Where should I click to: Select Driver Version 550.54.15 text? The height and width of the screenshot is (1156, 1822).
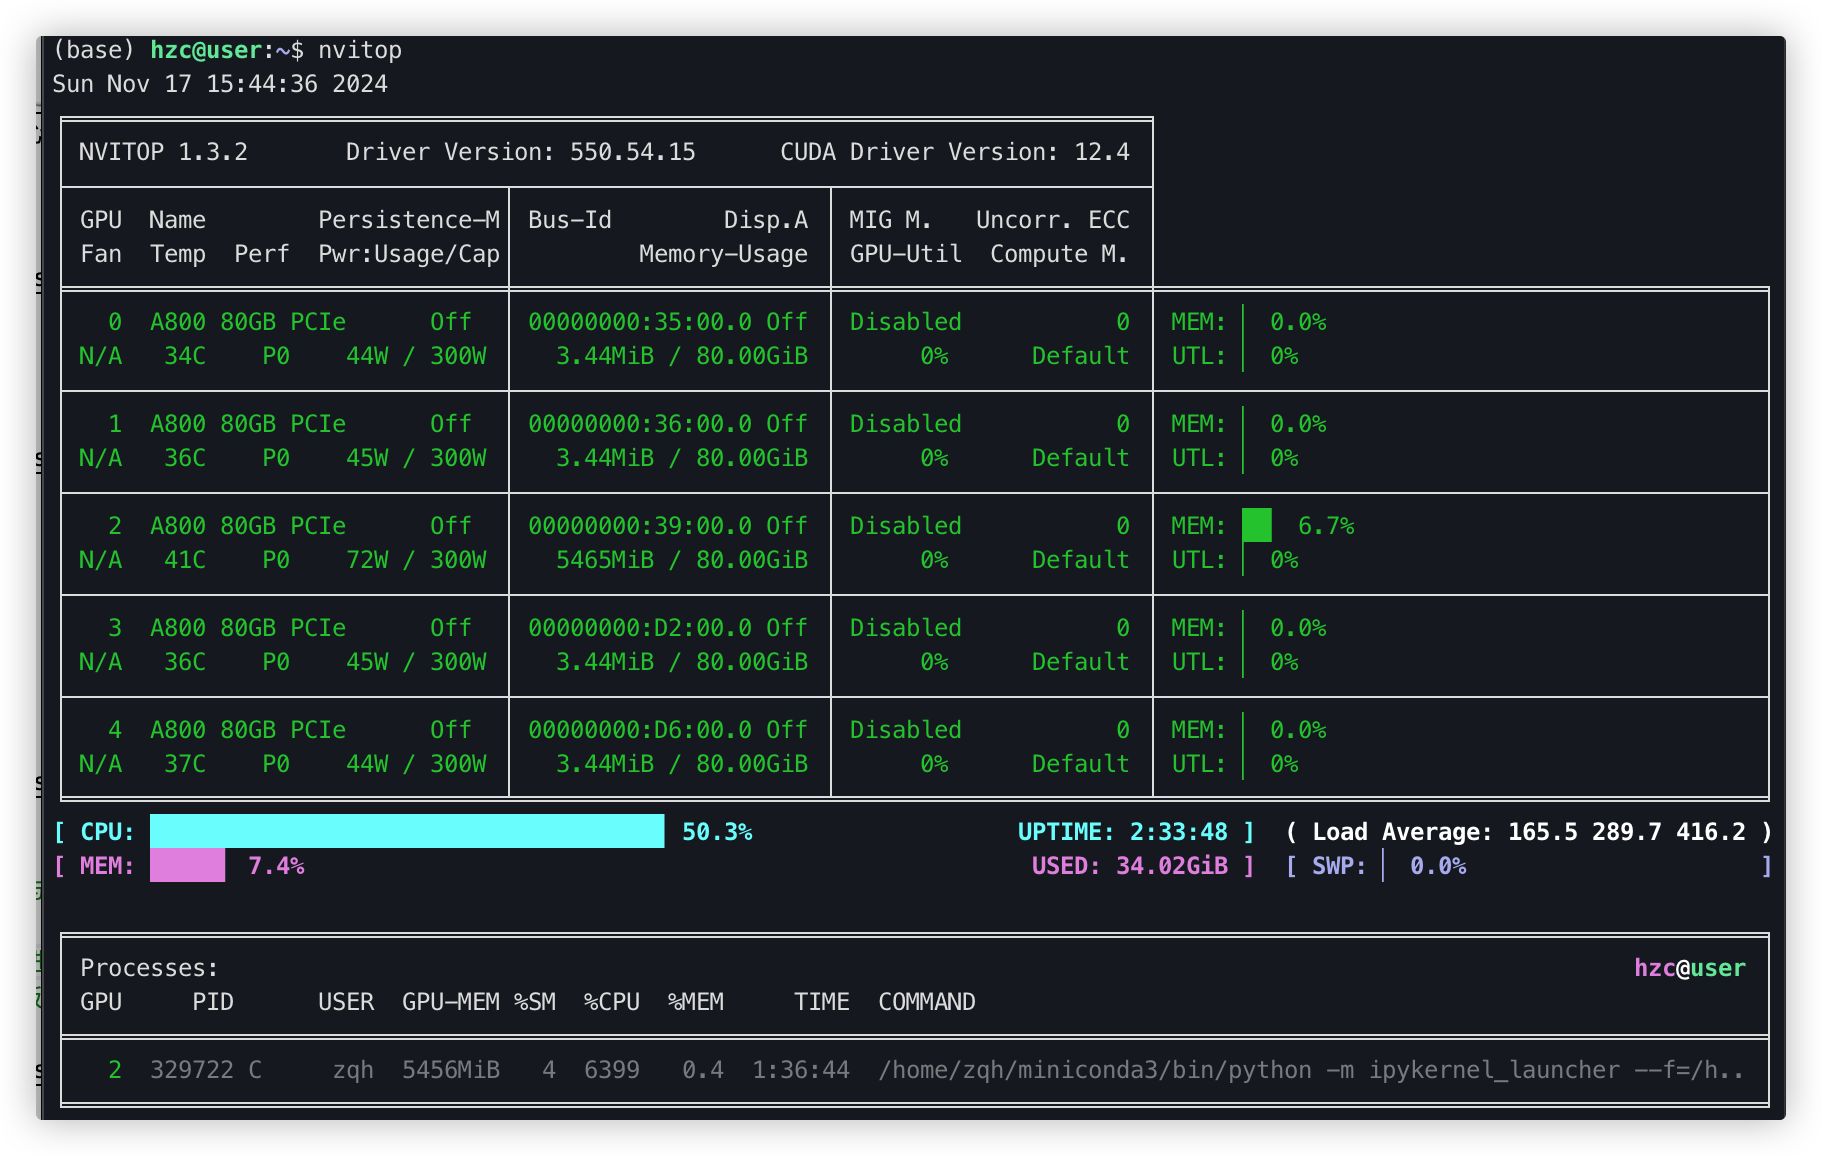(520, 152)
